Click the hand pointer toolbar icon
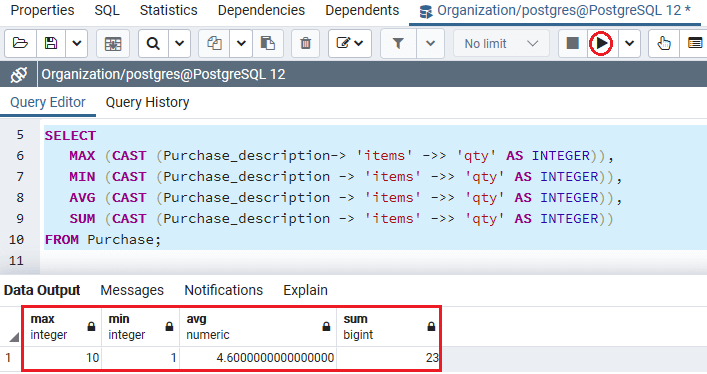 (x=664, y=43)
